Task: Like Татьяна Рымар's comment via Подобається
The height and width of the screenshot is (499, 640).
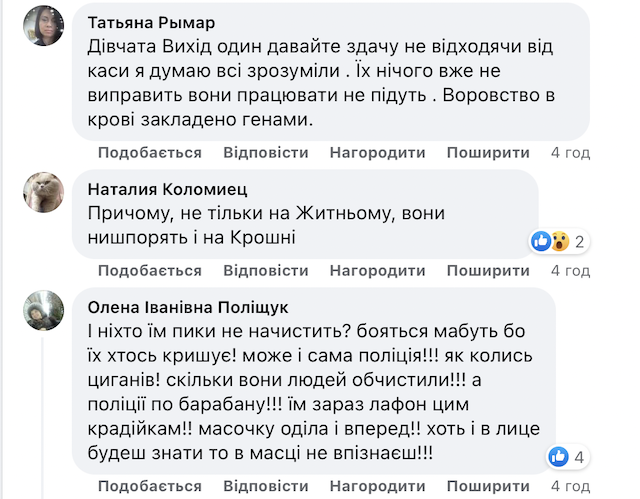Action: tap(150, 153)
